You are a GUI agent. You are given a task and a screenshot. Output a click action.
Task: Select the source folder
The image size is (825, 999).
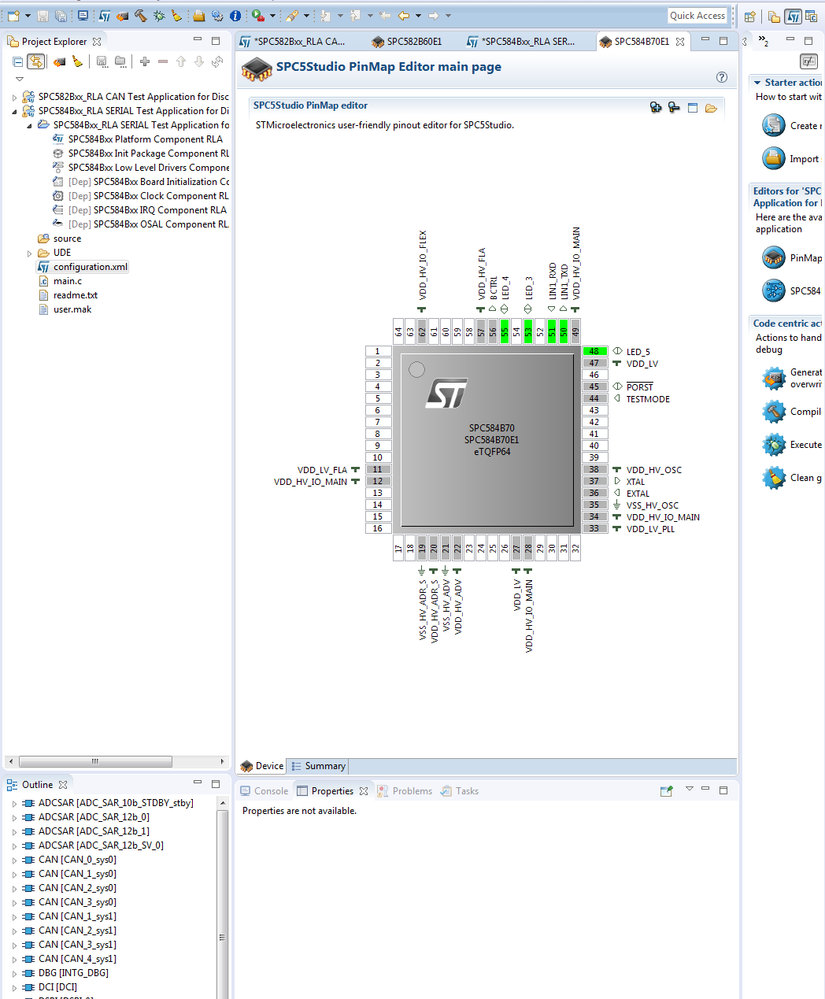(67, 239)
